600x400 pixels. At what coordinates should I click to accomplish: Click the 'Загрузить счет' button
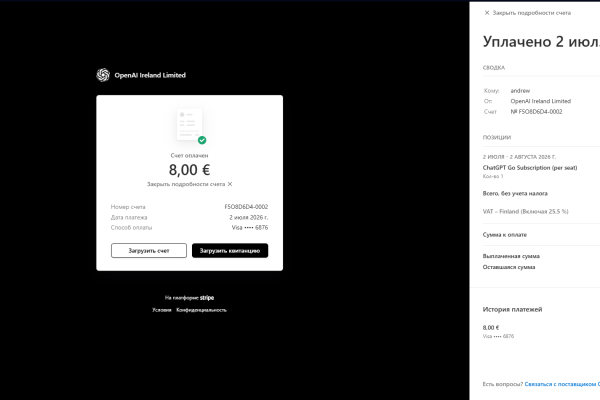tap(149, 251)
